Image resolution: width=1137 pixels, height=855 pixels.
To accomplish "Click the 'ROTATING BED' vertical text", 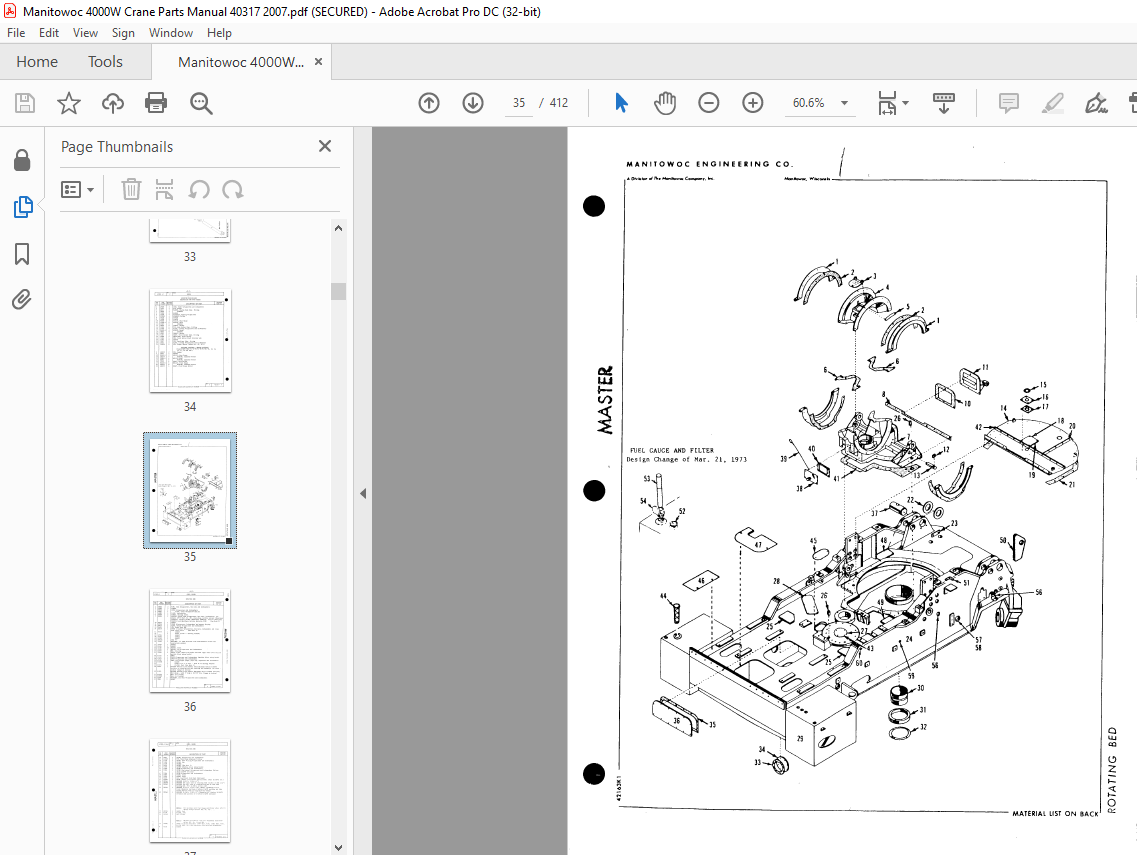I will click(x=1113, y=769).
